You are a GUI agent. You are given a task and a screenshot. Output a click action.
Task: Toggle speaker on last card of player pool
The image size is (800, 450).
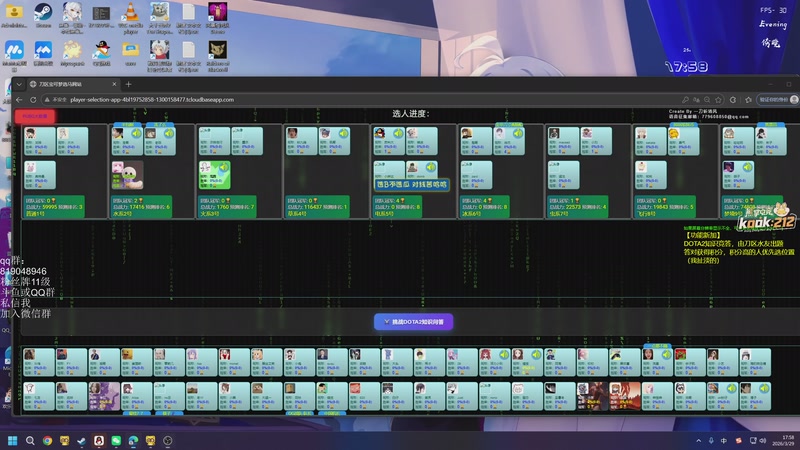tap(764, 389)
